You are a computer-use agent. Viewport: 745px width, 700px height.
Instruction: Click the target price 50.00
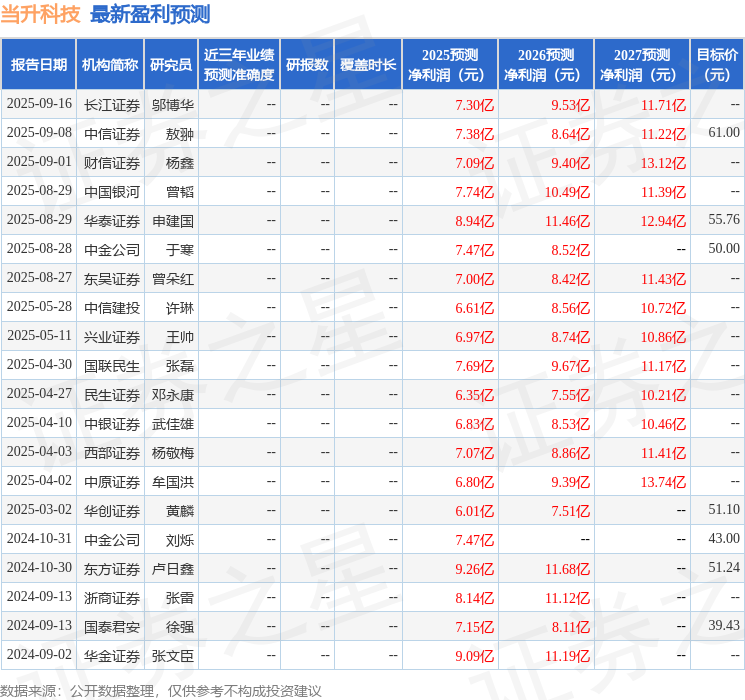pos(724,249)
